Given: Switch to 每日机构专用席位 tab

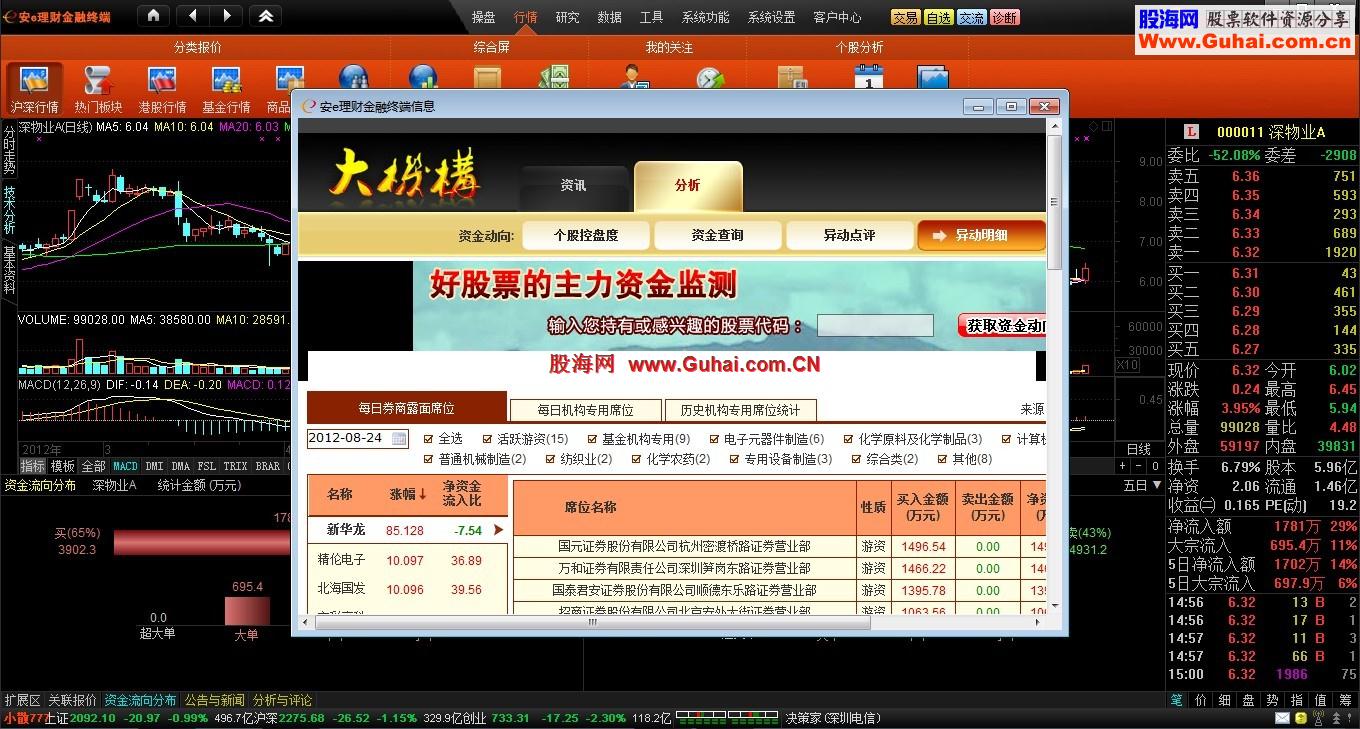Looking at the screenshot, I should point(585,410).
